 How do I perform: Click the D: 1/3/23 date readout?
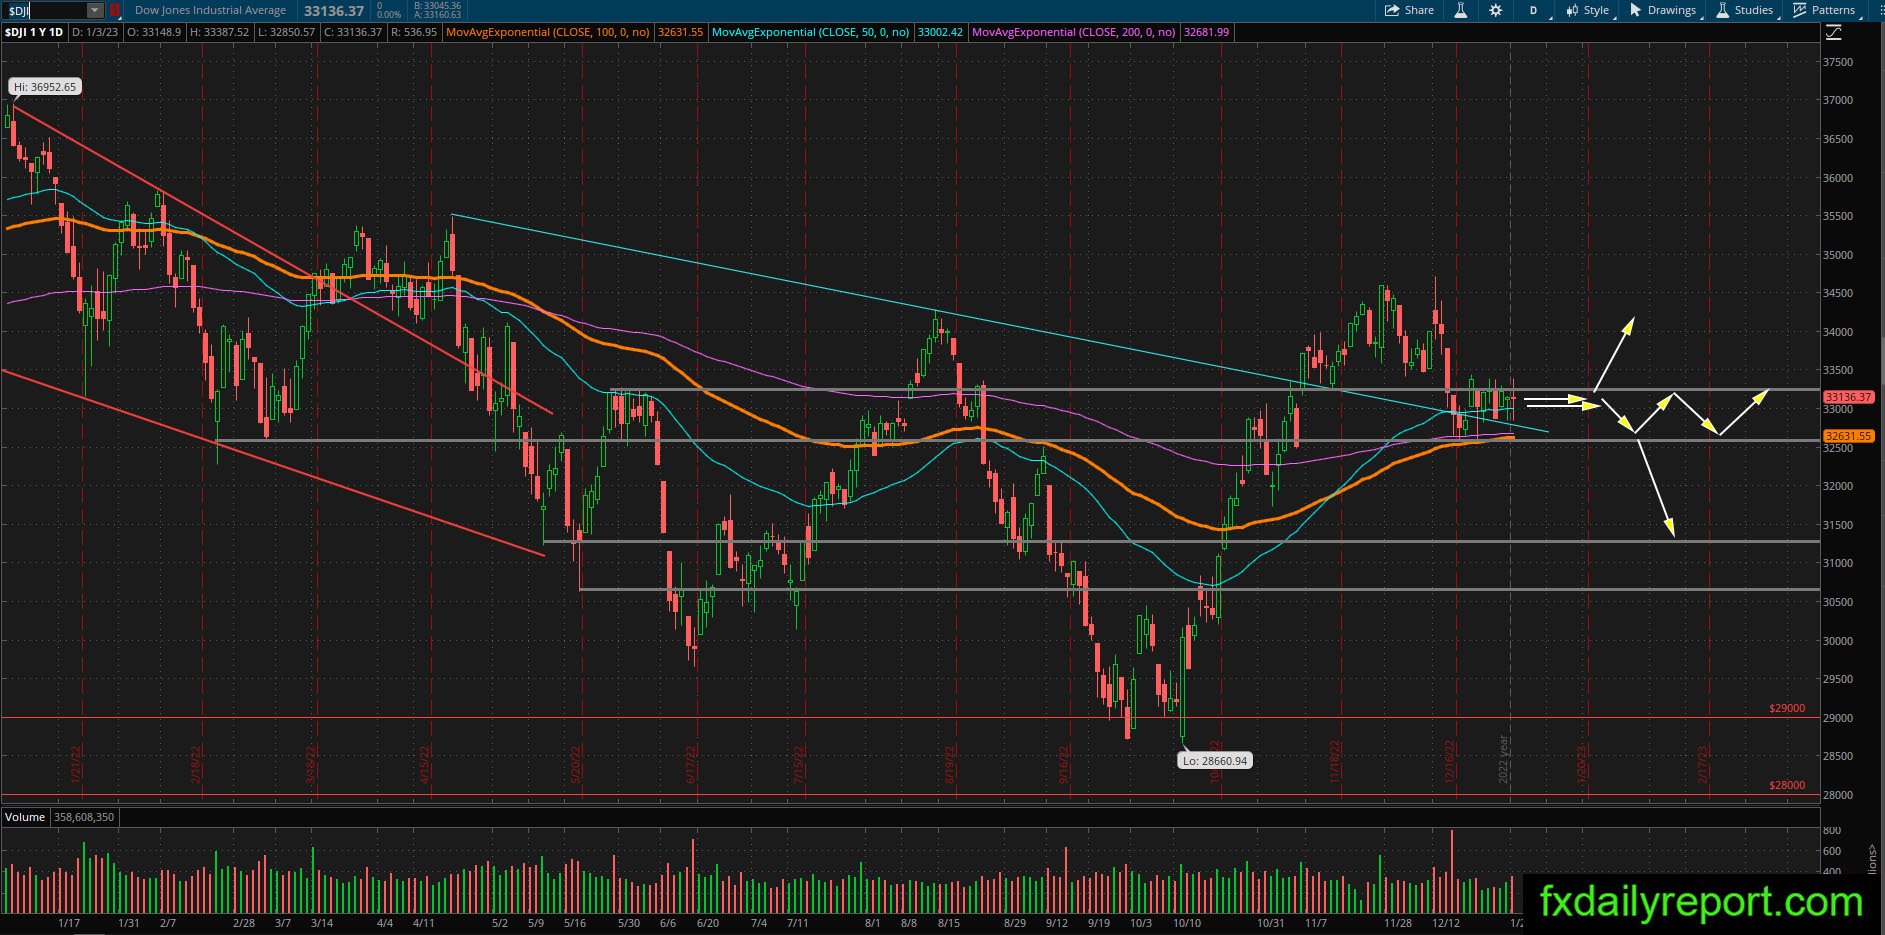94,32
